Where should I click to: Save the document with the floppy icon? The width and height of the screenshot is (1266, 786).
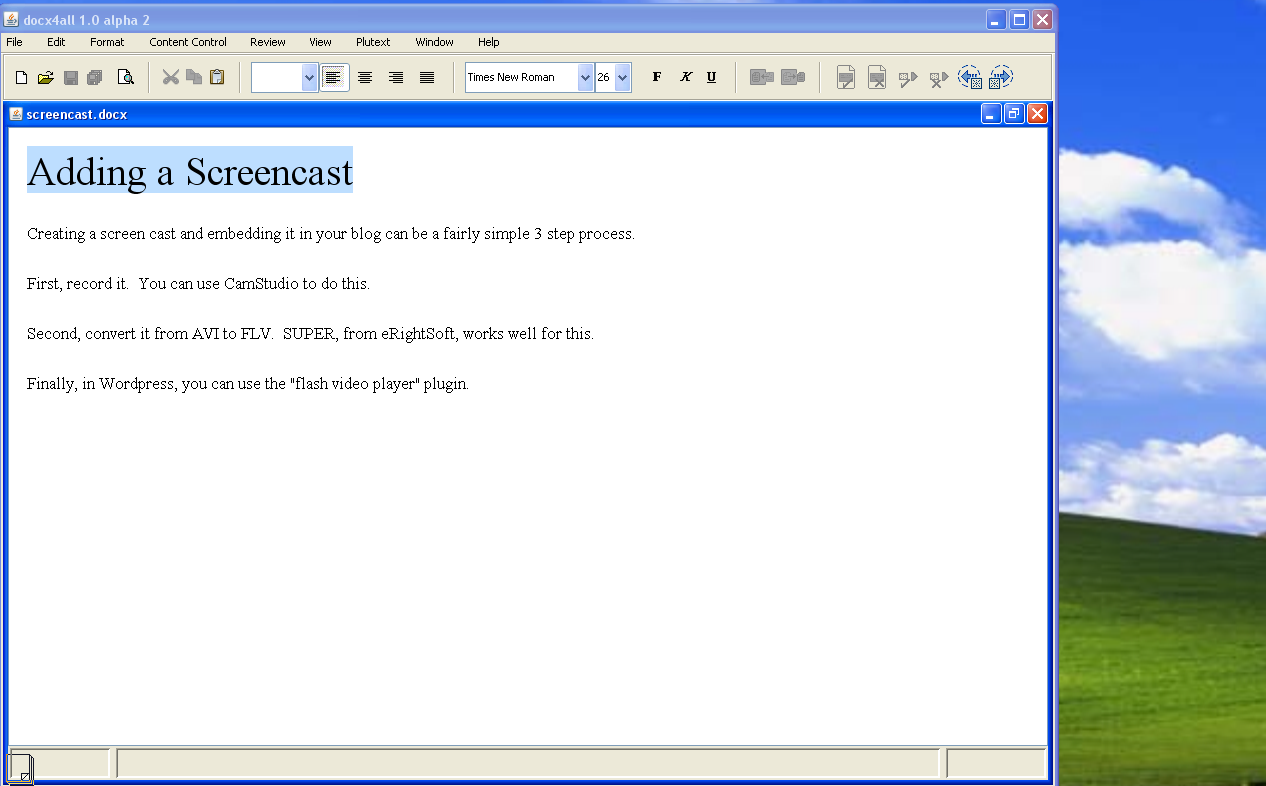[x=71, y=78]
